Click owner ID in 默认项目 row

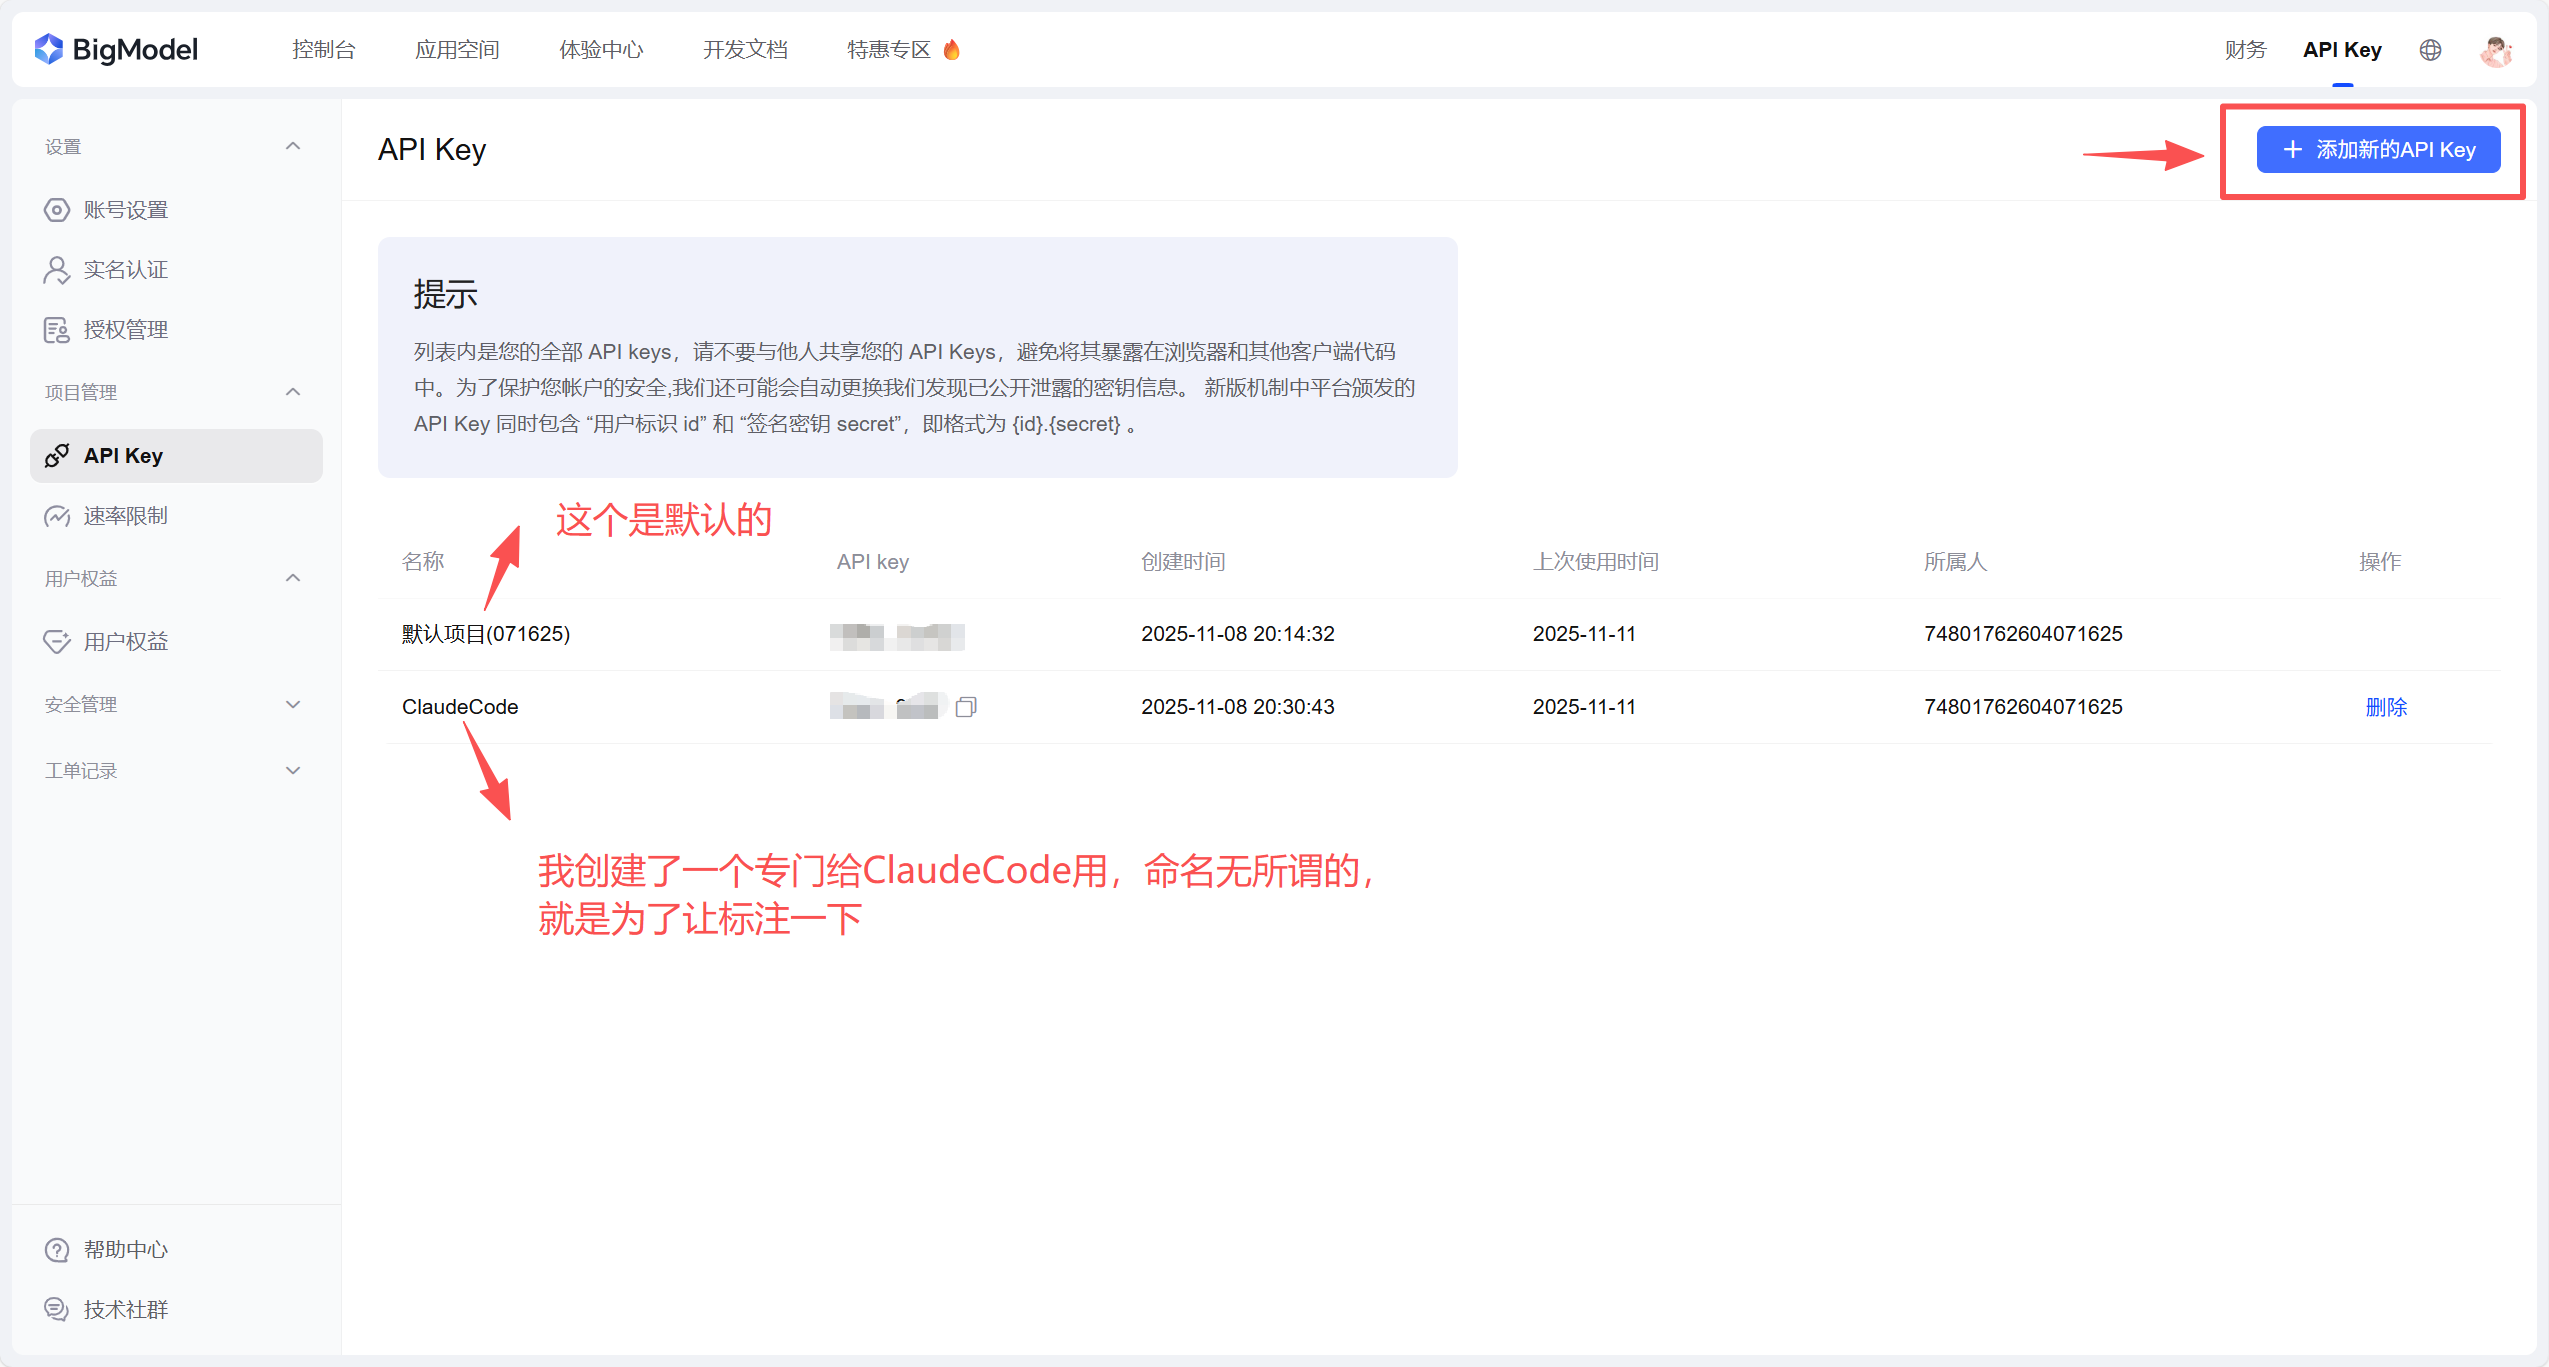[x=2023, y=634]
